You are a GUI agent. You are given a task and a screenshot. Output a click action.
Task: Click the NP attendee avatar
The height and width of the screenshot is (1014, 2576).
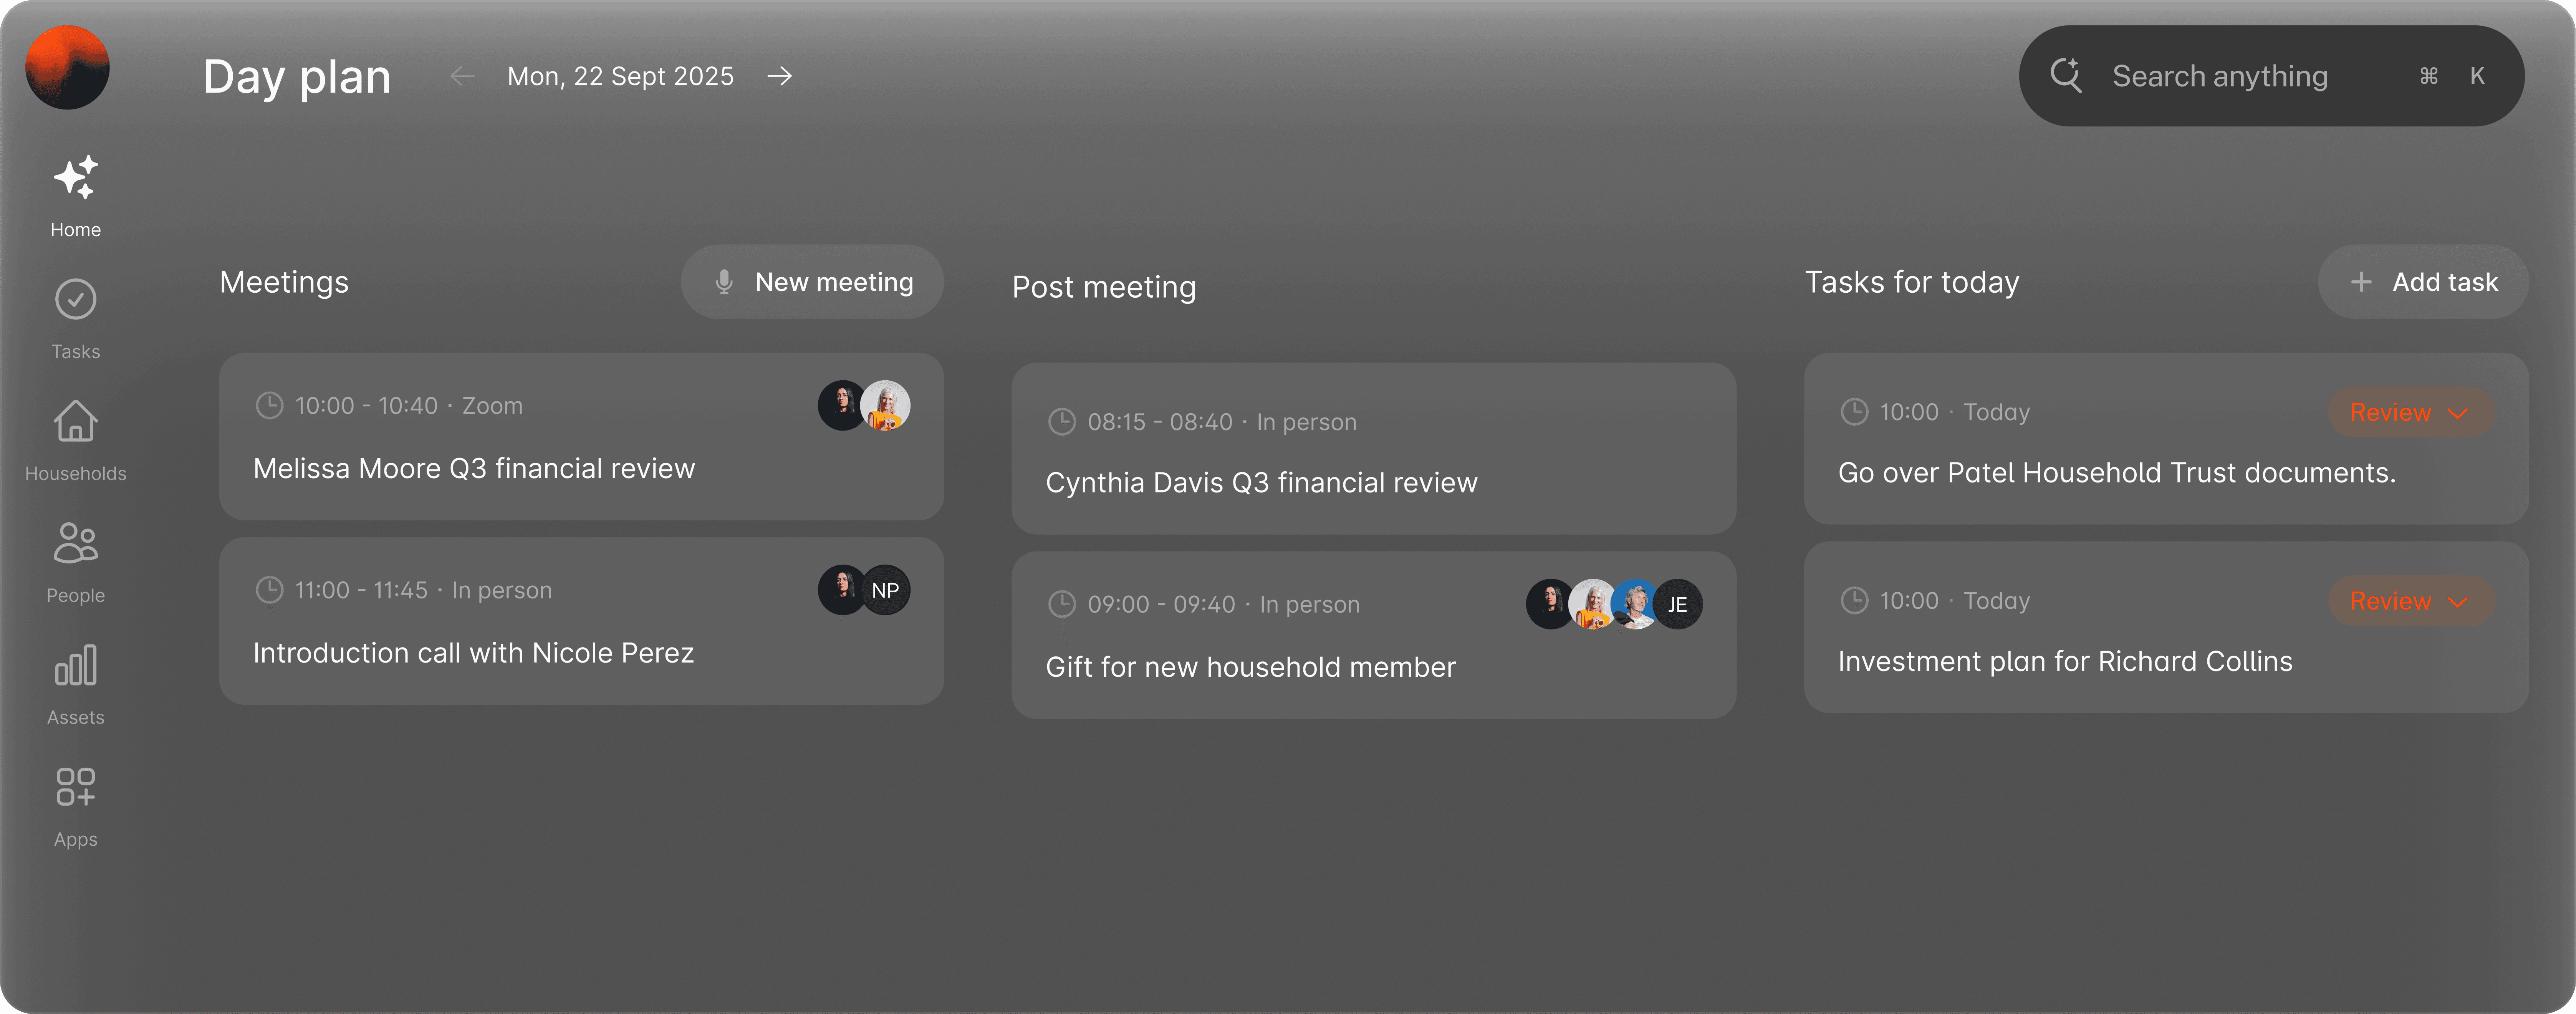pos(885,590)
